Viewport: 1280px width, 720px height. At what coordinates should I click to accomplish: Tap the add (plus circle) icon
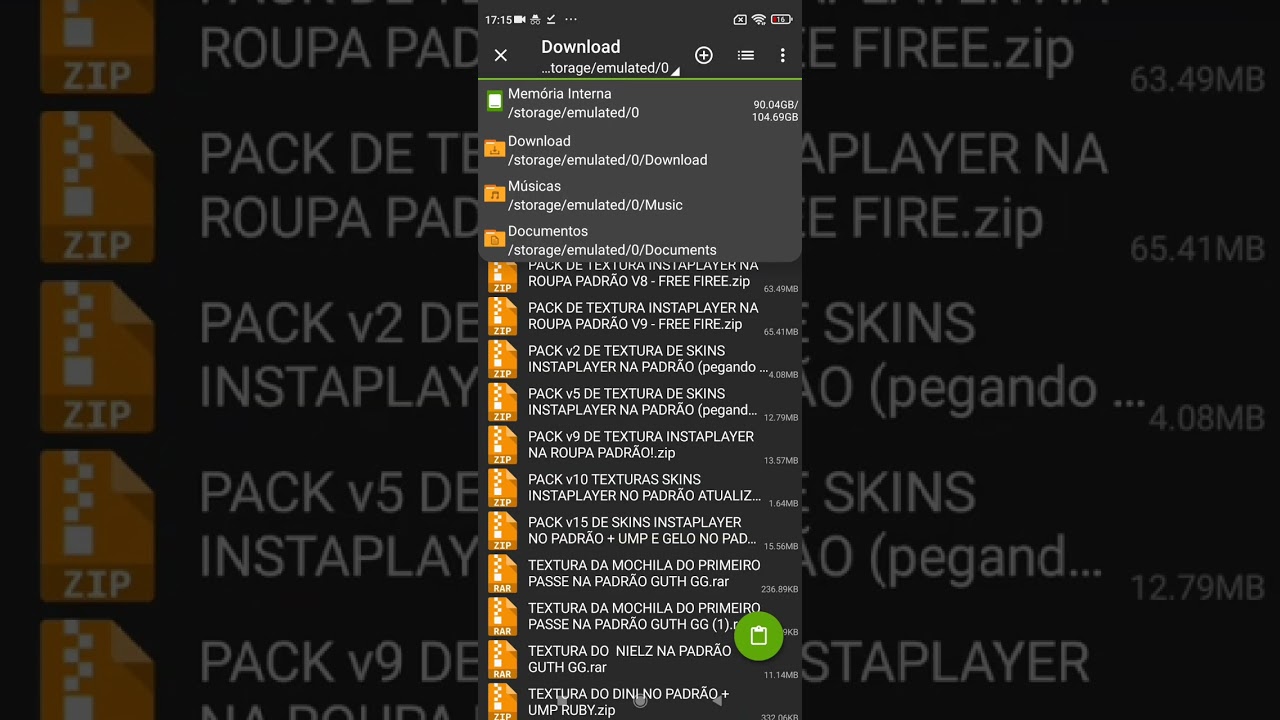pyautogui.click(x=704, y=56)
